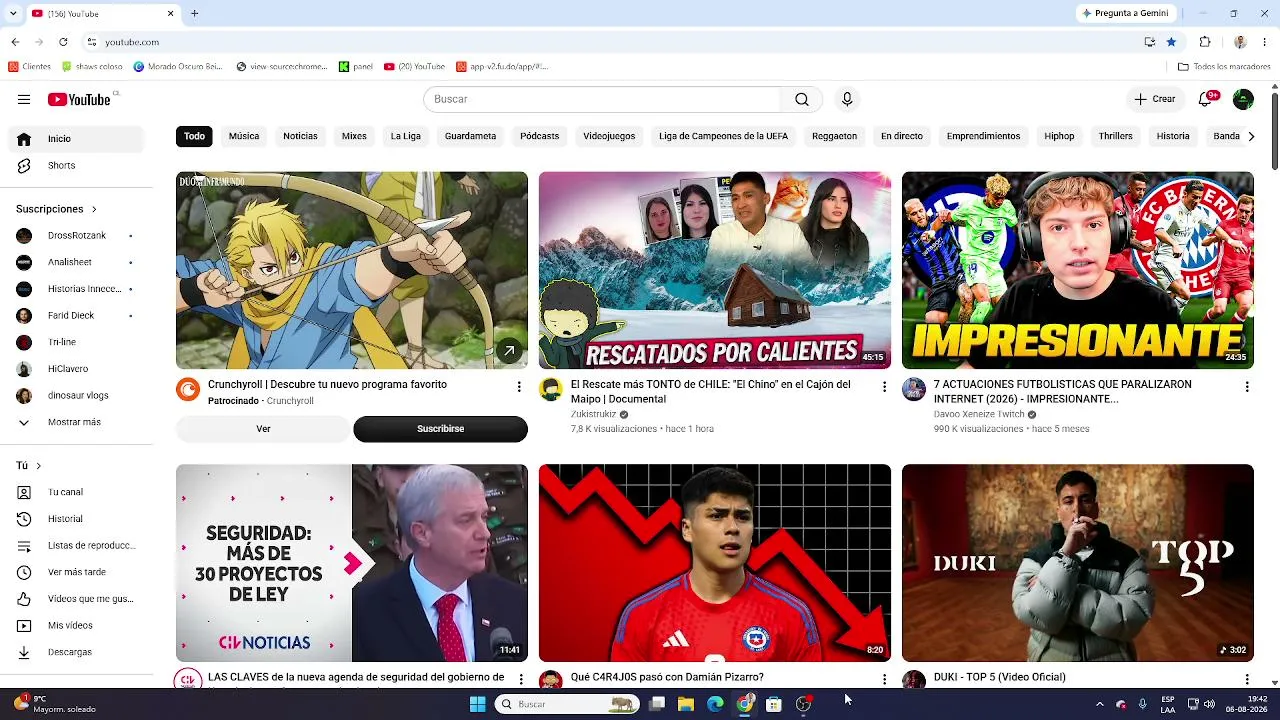Expand the Suscripciones section chevron
This screenshot has width=1280, height=720.
pos(94,209)
